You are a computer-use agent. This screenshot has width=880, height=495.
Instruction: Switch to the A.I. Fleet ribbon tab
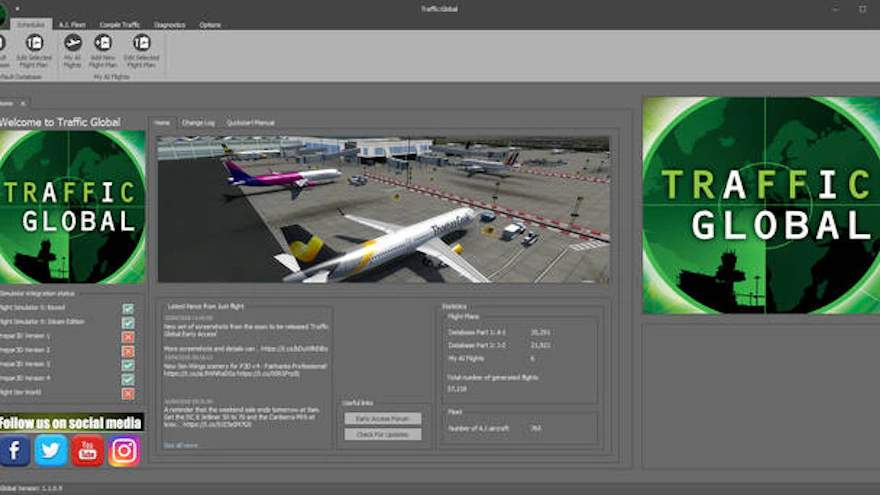pos(72,25)
